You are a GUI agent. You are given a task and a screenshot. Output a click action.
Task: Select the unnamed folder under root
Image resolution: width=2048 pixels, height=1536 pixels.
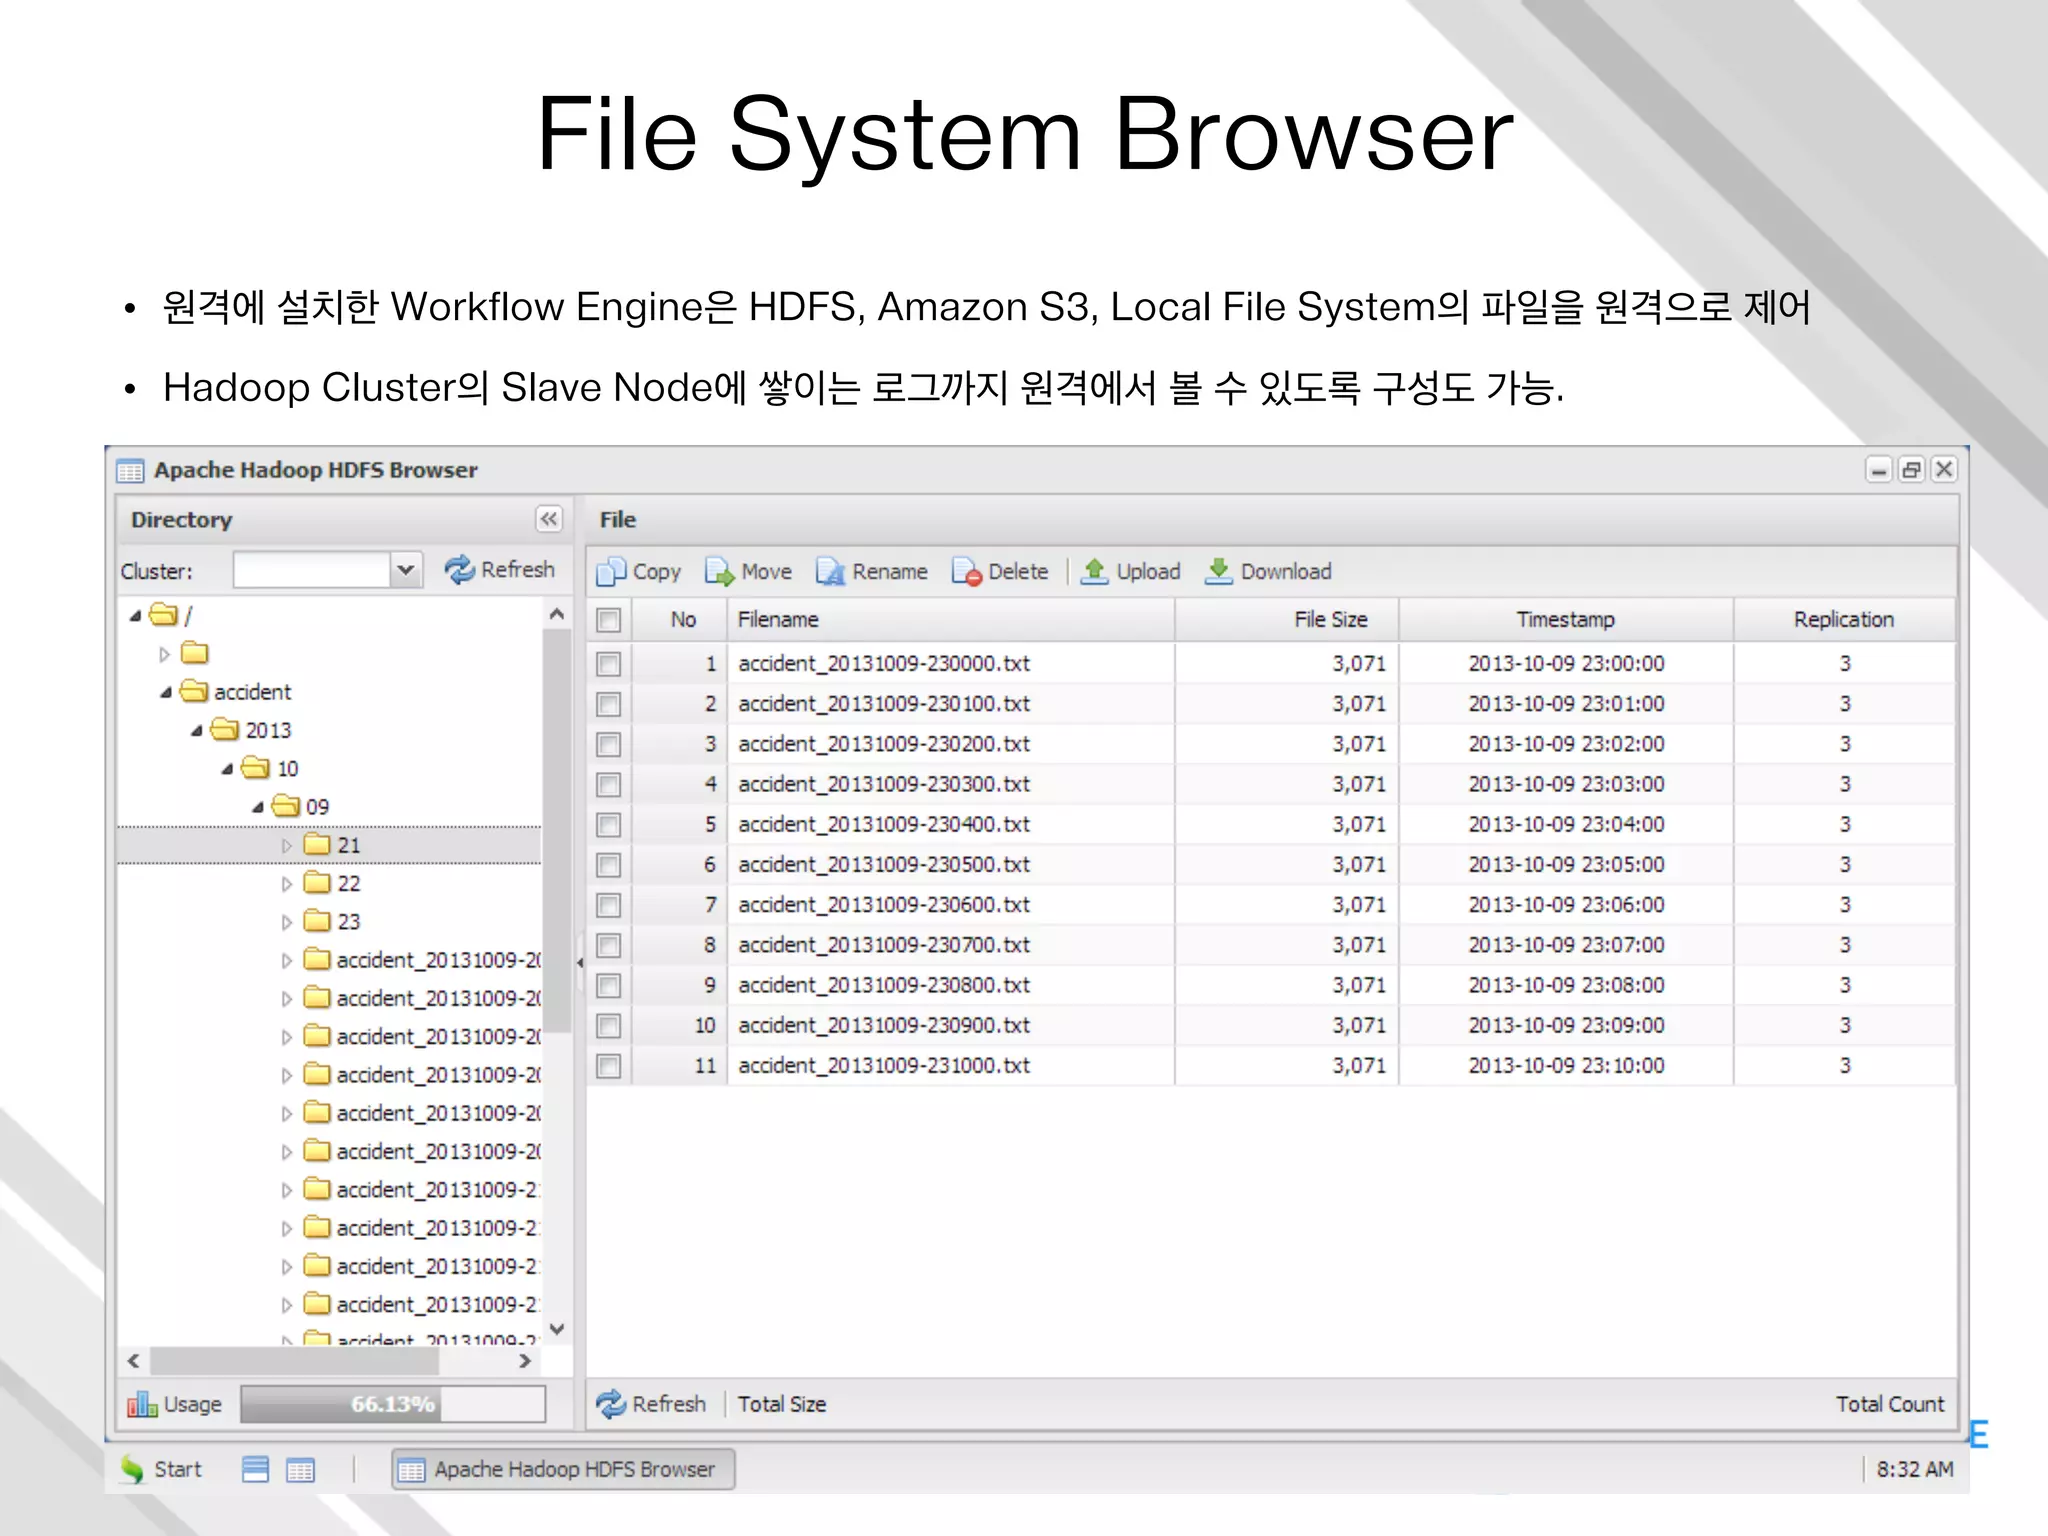[194, 653]
